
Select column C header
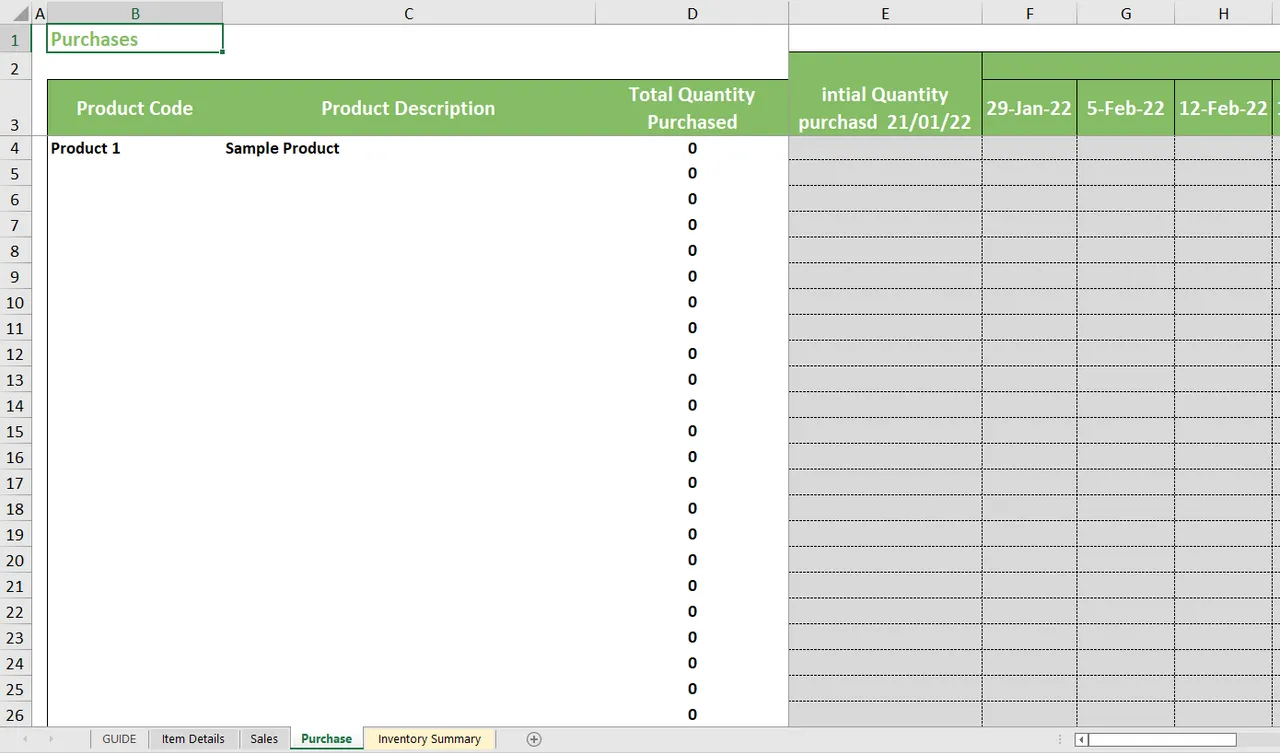point(409,13)
